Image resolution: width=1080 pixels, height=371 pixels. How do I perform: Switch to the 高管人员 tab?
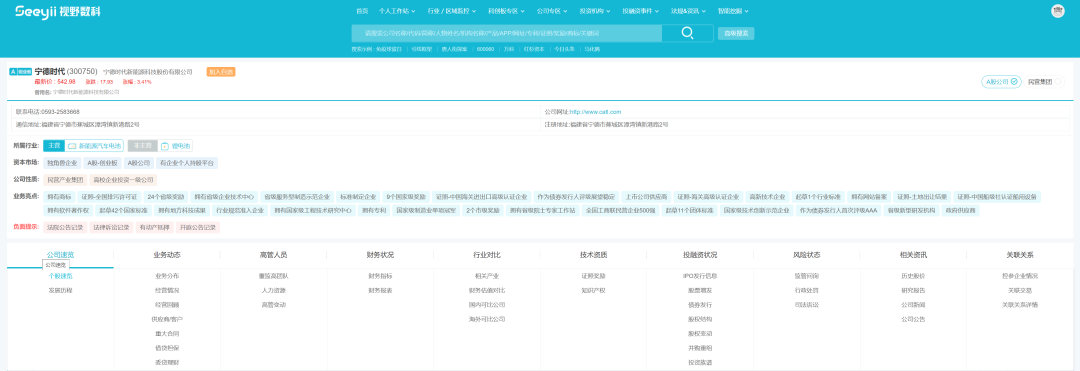point(273,255)
